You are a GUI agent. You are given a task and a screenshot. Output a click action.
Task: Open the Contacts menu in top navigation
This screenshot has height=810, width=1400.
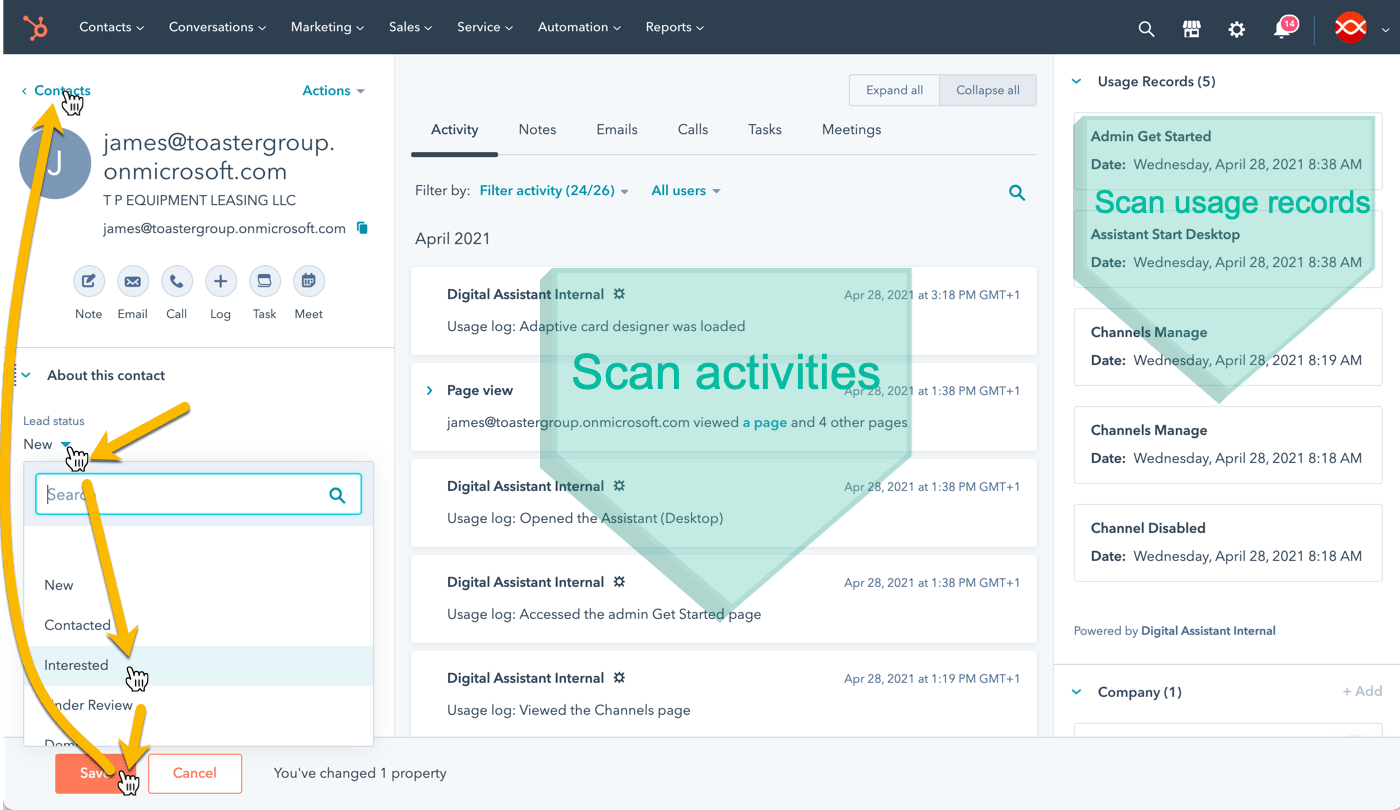(112, 27)
